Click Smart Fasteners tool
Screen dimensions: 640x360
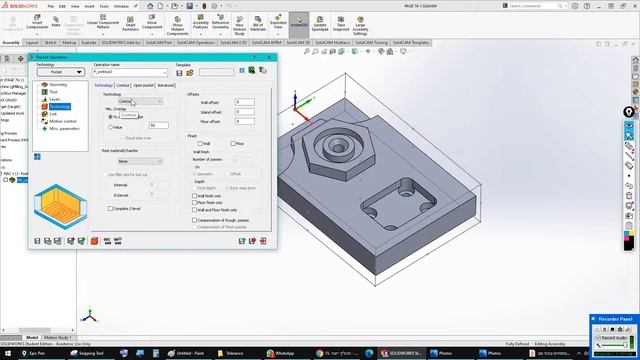130,24
